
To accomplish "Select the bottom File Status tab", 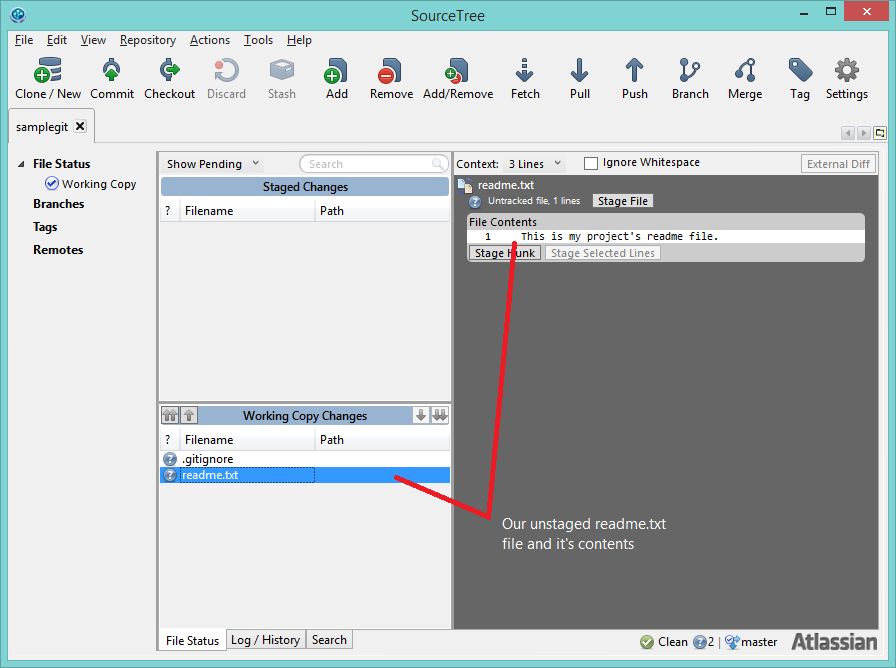I will coord(193,641).
